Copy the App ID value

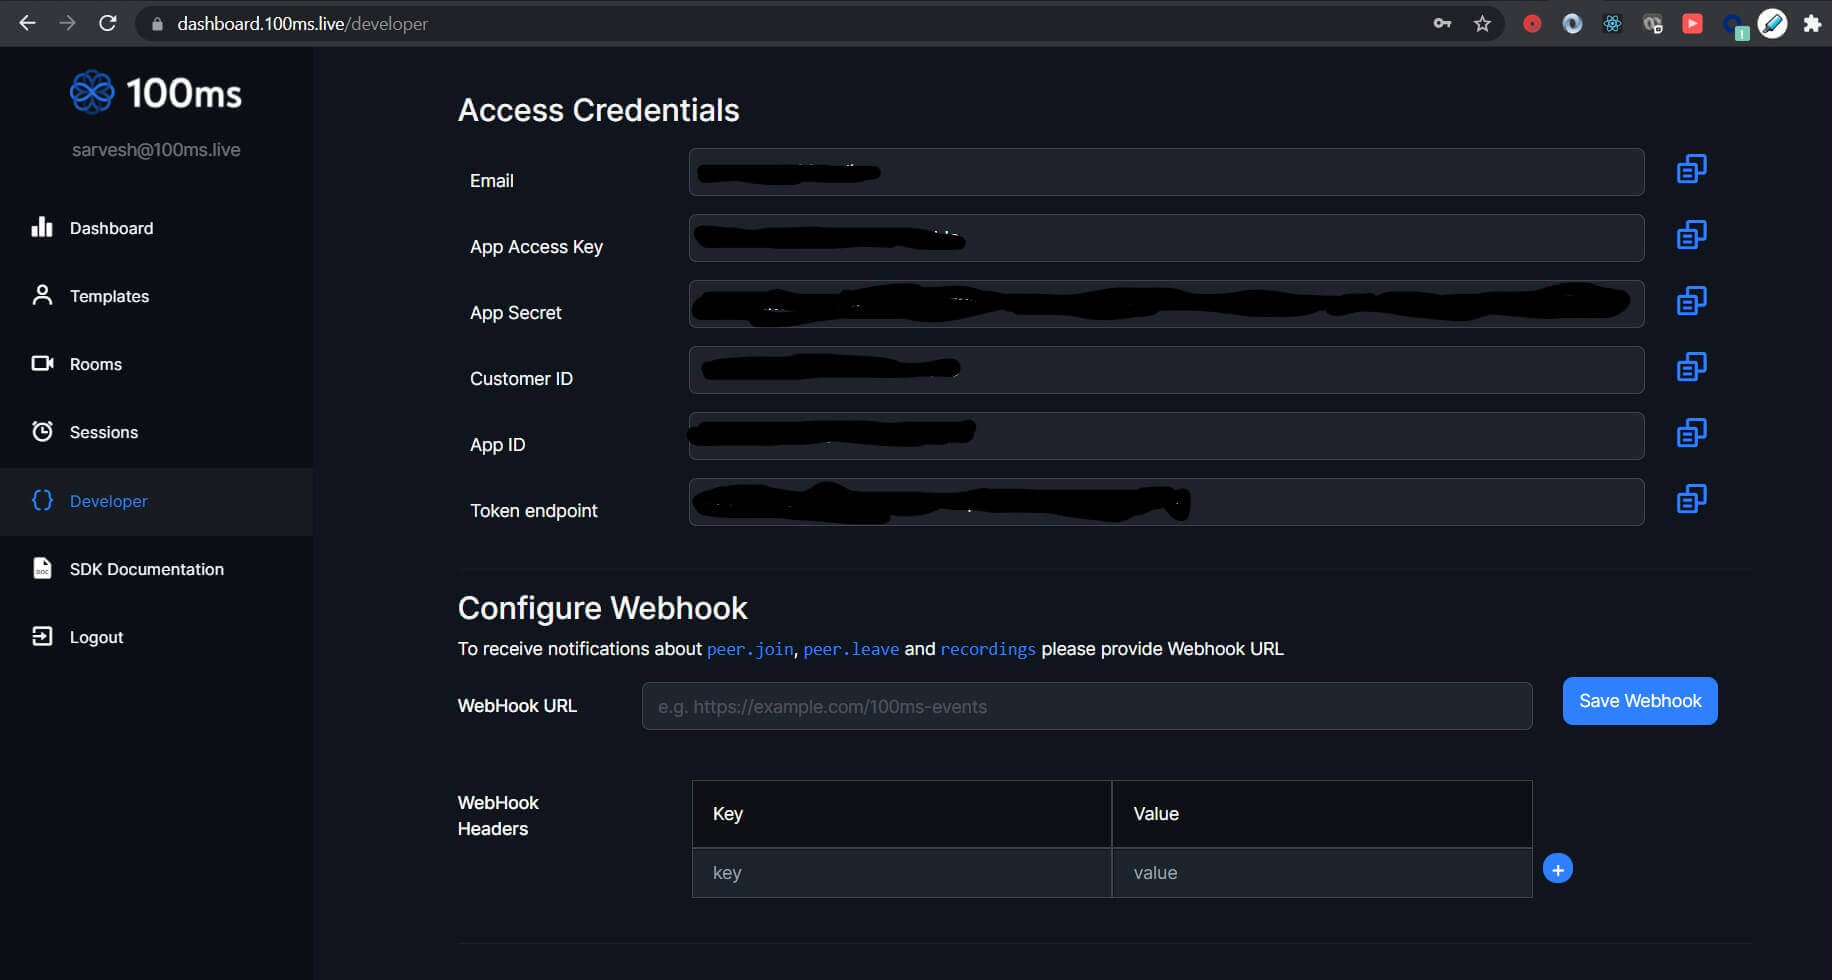1691,433
